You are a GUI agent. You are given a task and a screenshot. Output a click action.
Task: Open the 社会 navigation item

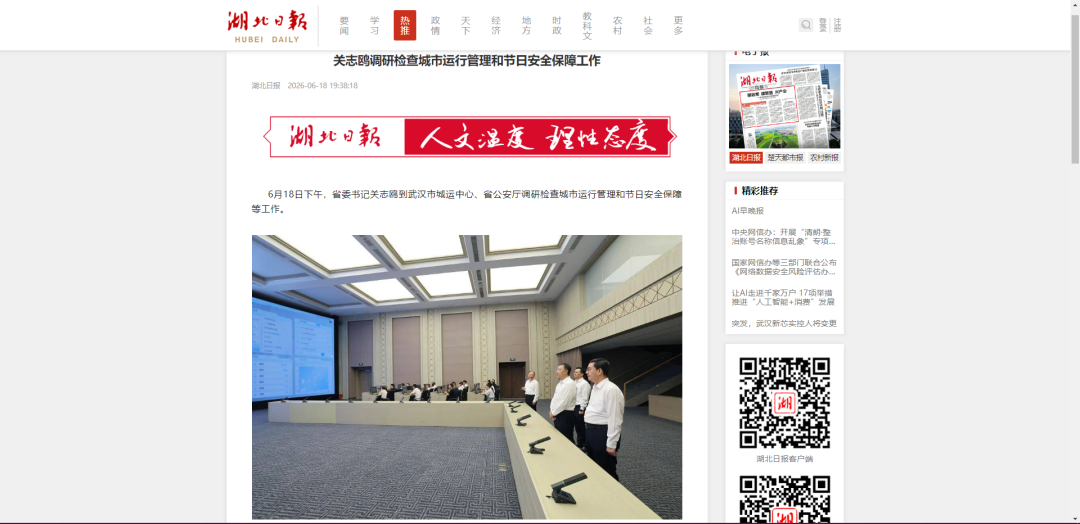(x=648, y=25)
